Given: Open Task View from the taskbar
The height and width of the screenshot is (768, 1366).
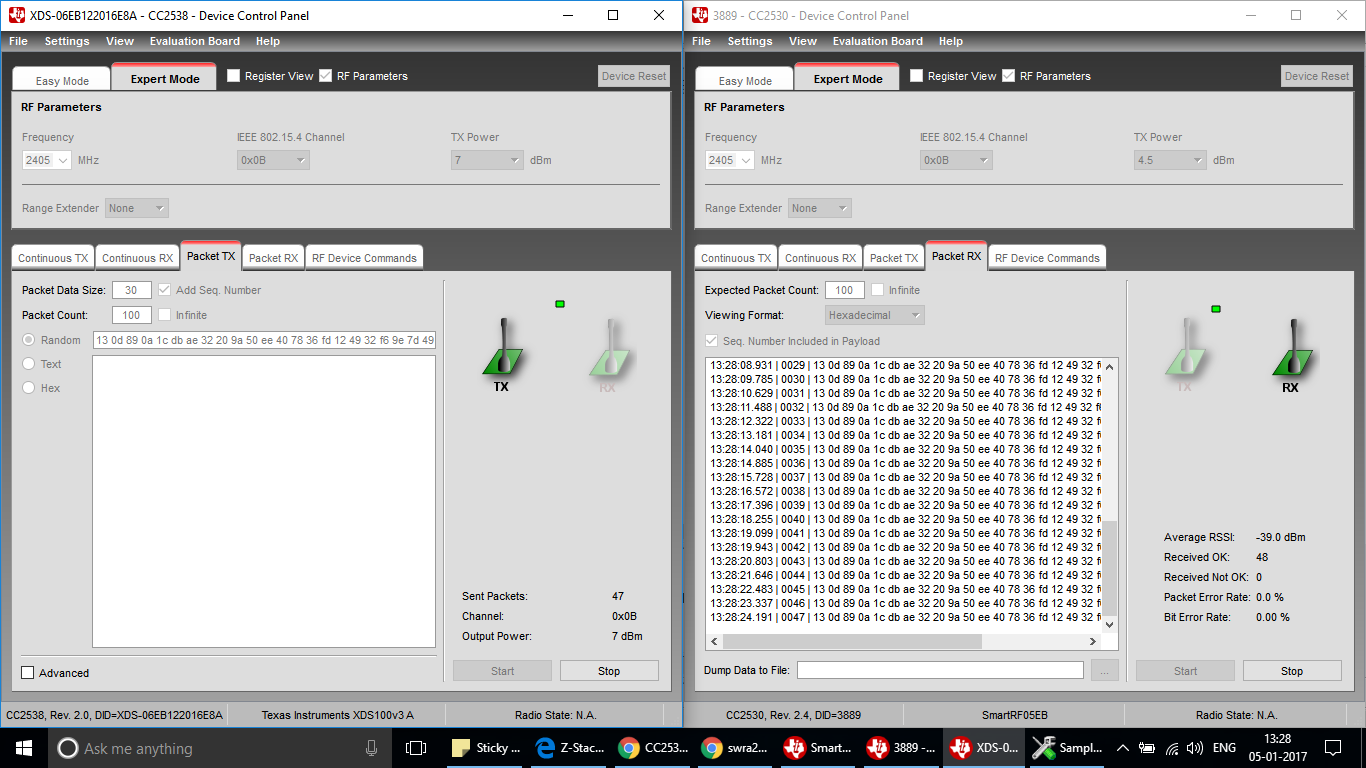Looking at the screenshot, I should (416, 748).
